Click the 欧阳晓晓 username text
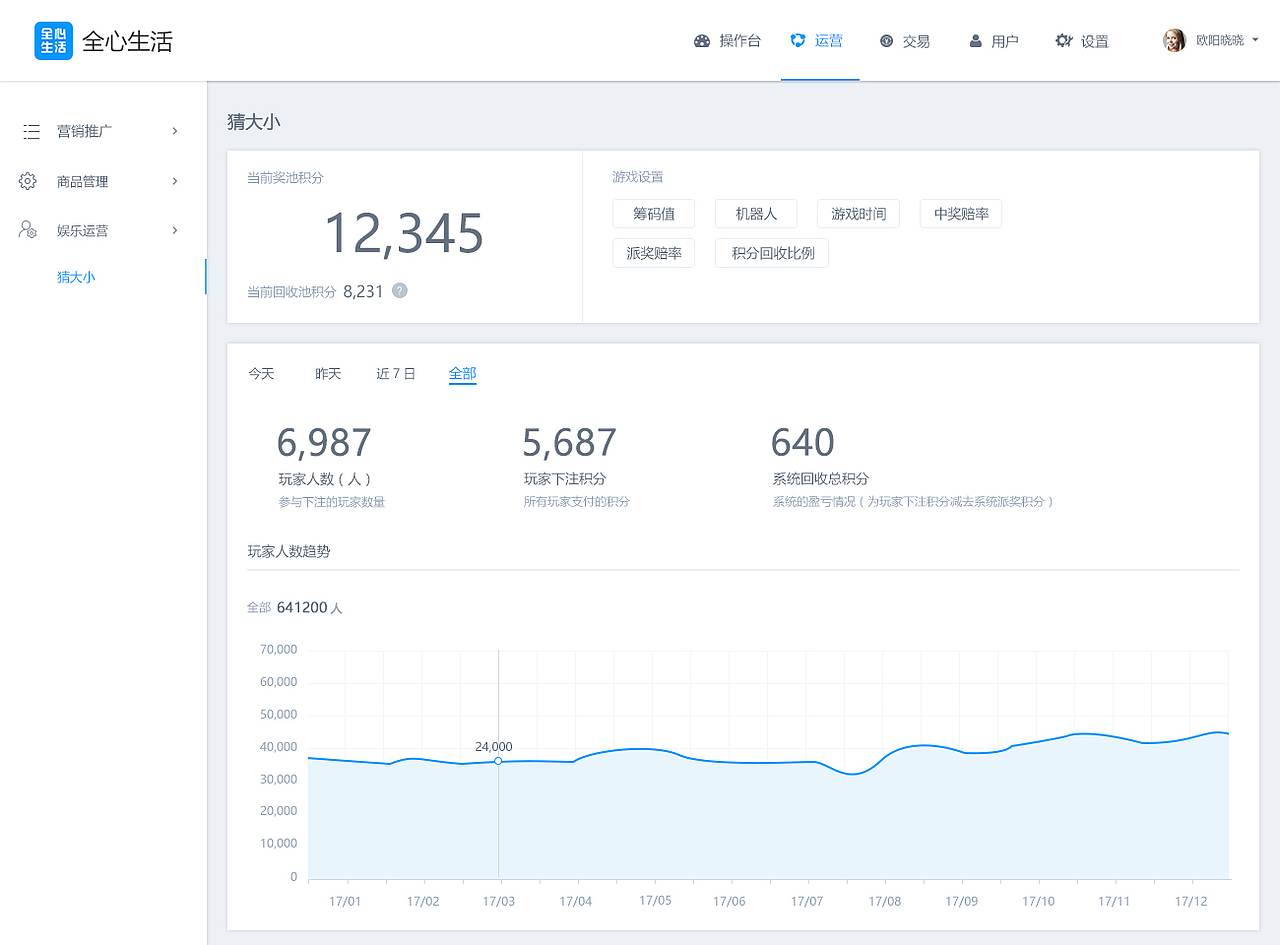 point(1220,41)
